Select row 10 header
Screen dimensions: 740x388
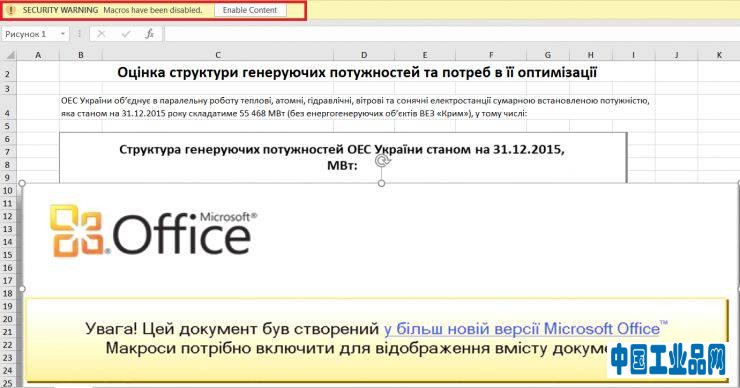pyautogui.click(x=8, y=191)
